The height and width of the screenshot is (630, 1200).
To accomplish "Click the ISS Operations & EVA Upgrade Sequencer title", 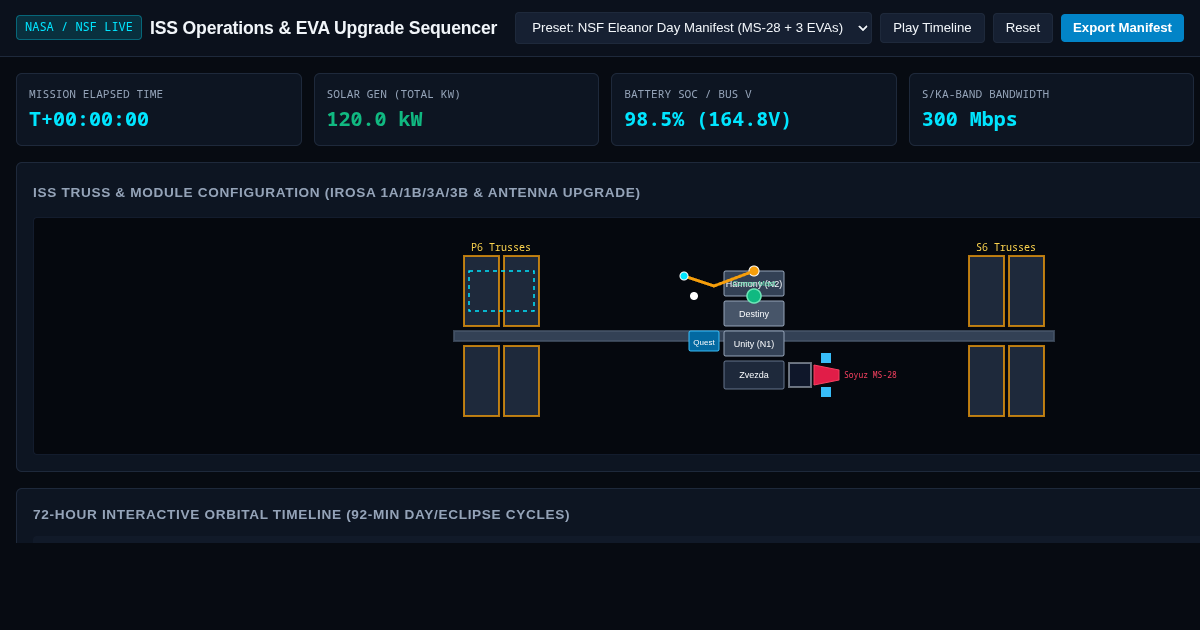I will point(323,28).
